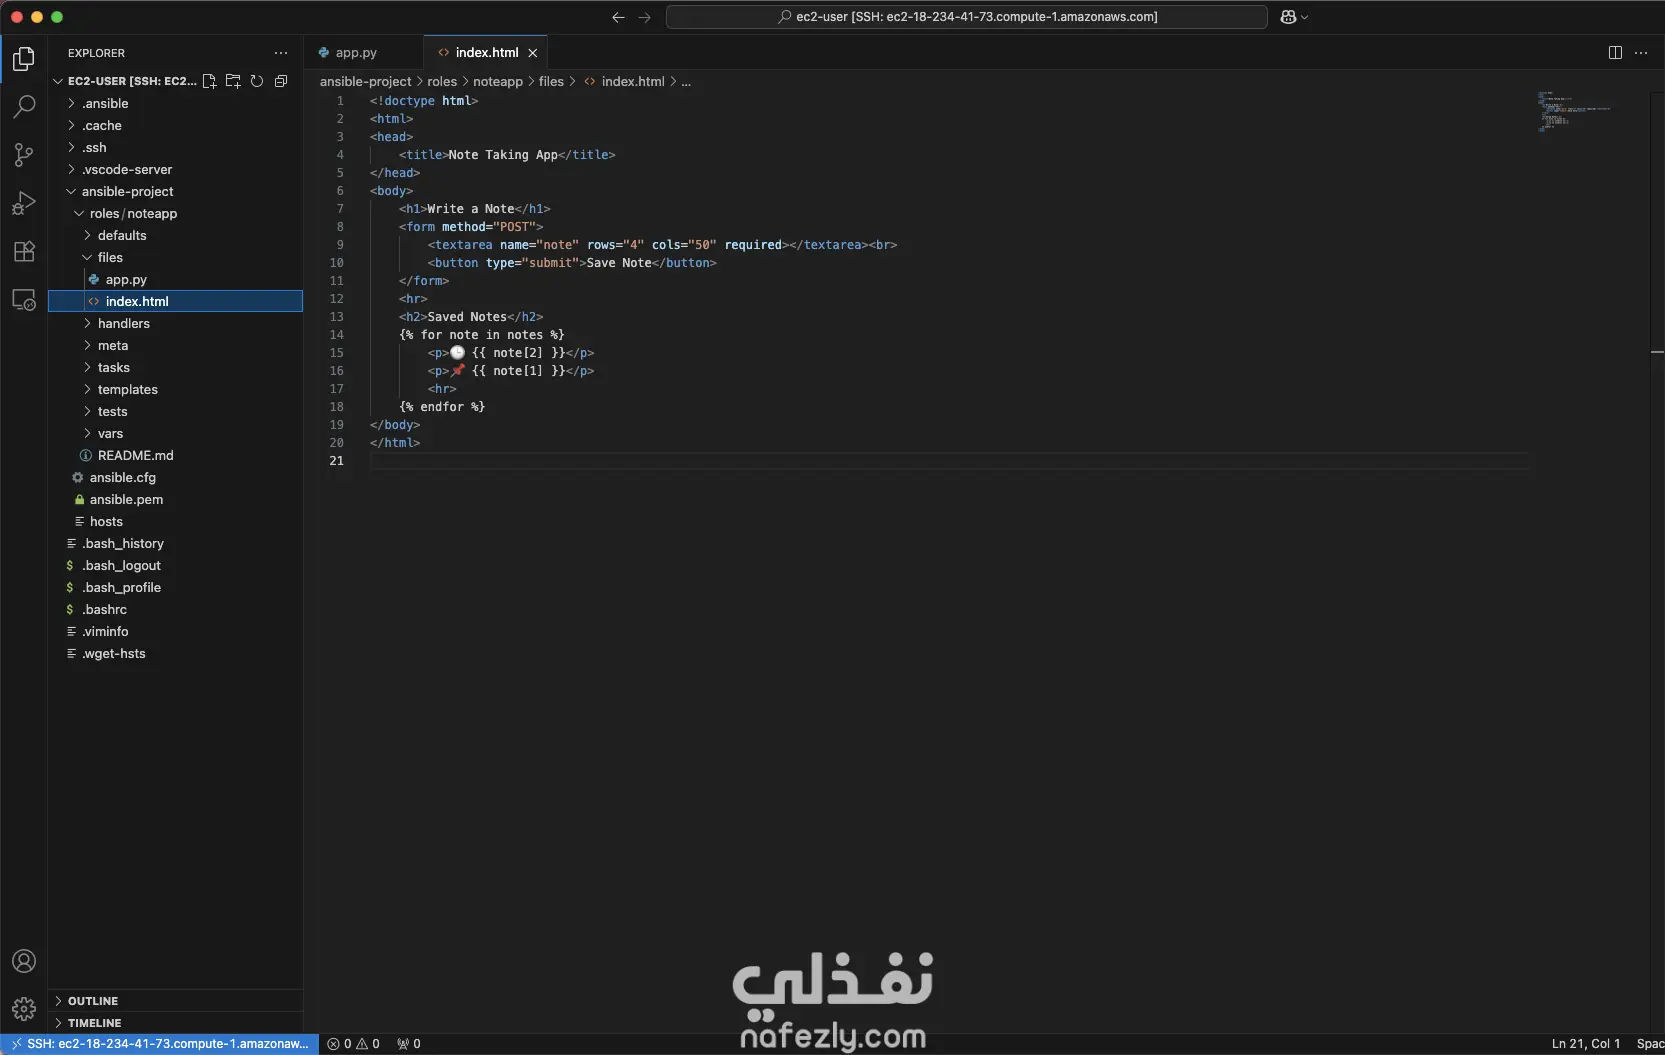Screen dimensions: 1665x1055
Task: Open the SSH remote indicator in status bar
Action: pos(160,1044)
